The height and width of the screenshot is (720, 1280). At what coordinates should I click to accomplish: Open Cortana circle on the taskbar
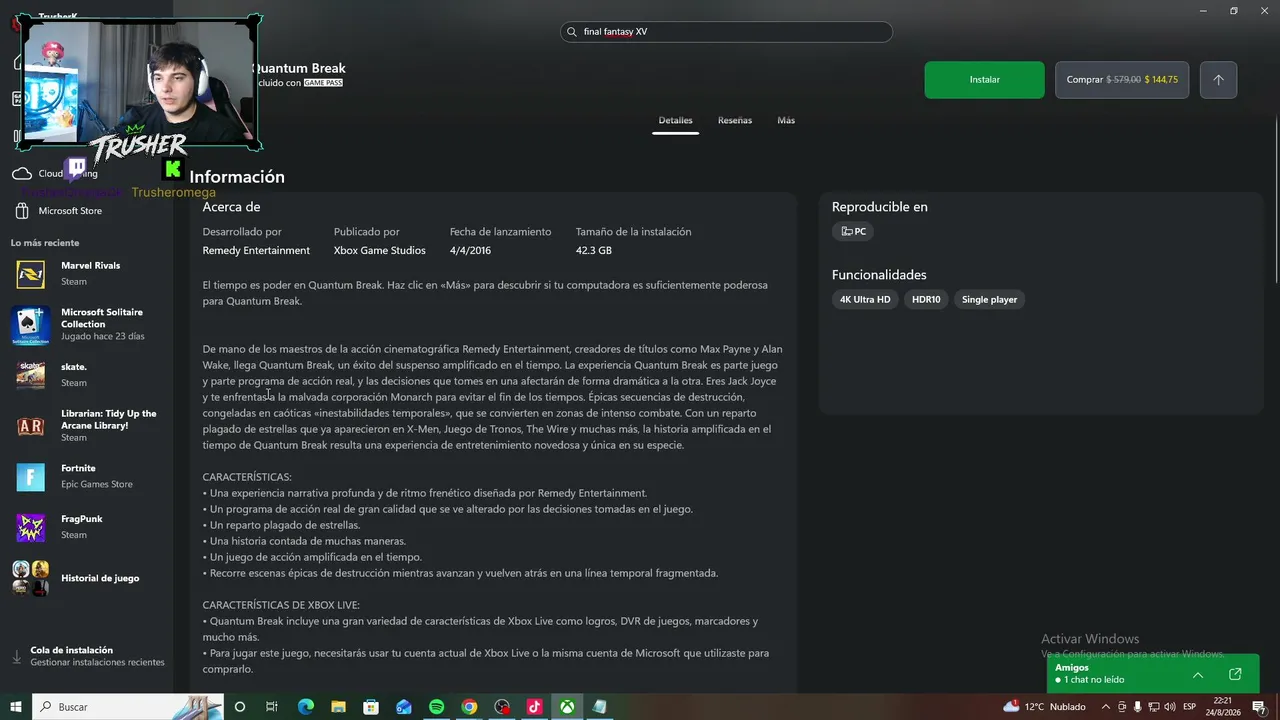pyautogui.click(x=240, y=707)
